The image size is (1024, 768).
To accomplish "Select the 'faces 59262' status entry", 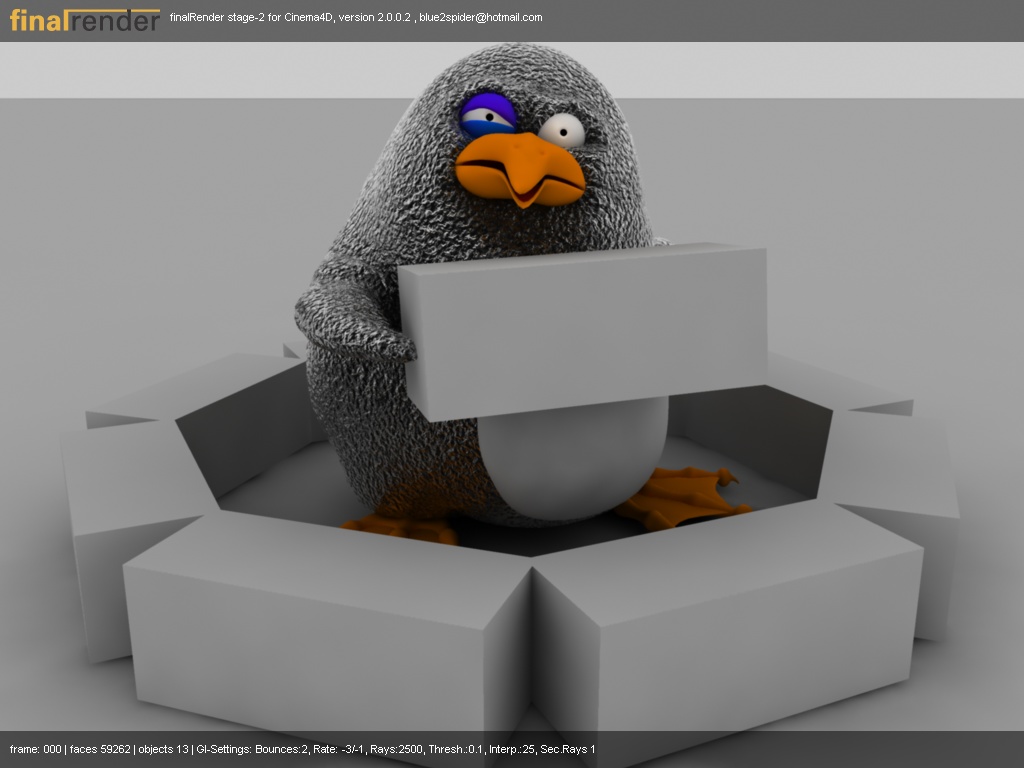I will click(x=100, y=749).
